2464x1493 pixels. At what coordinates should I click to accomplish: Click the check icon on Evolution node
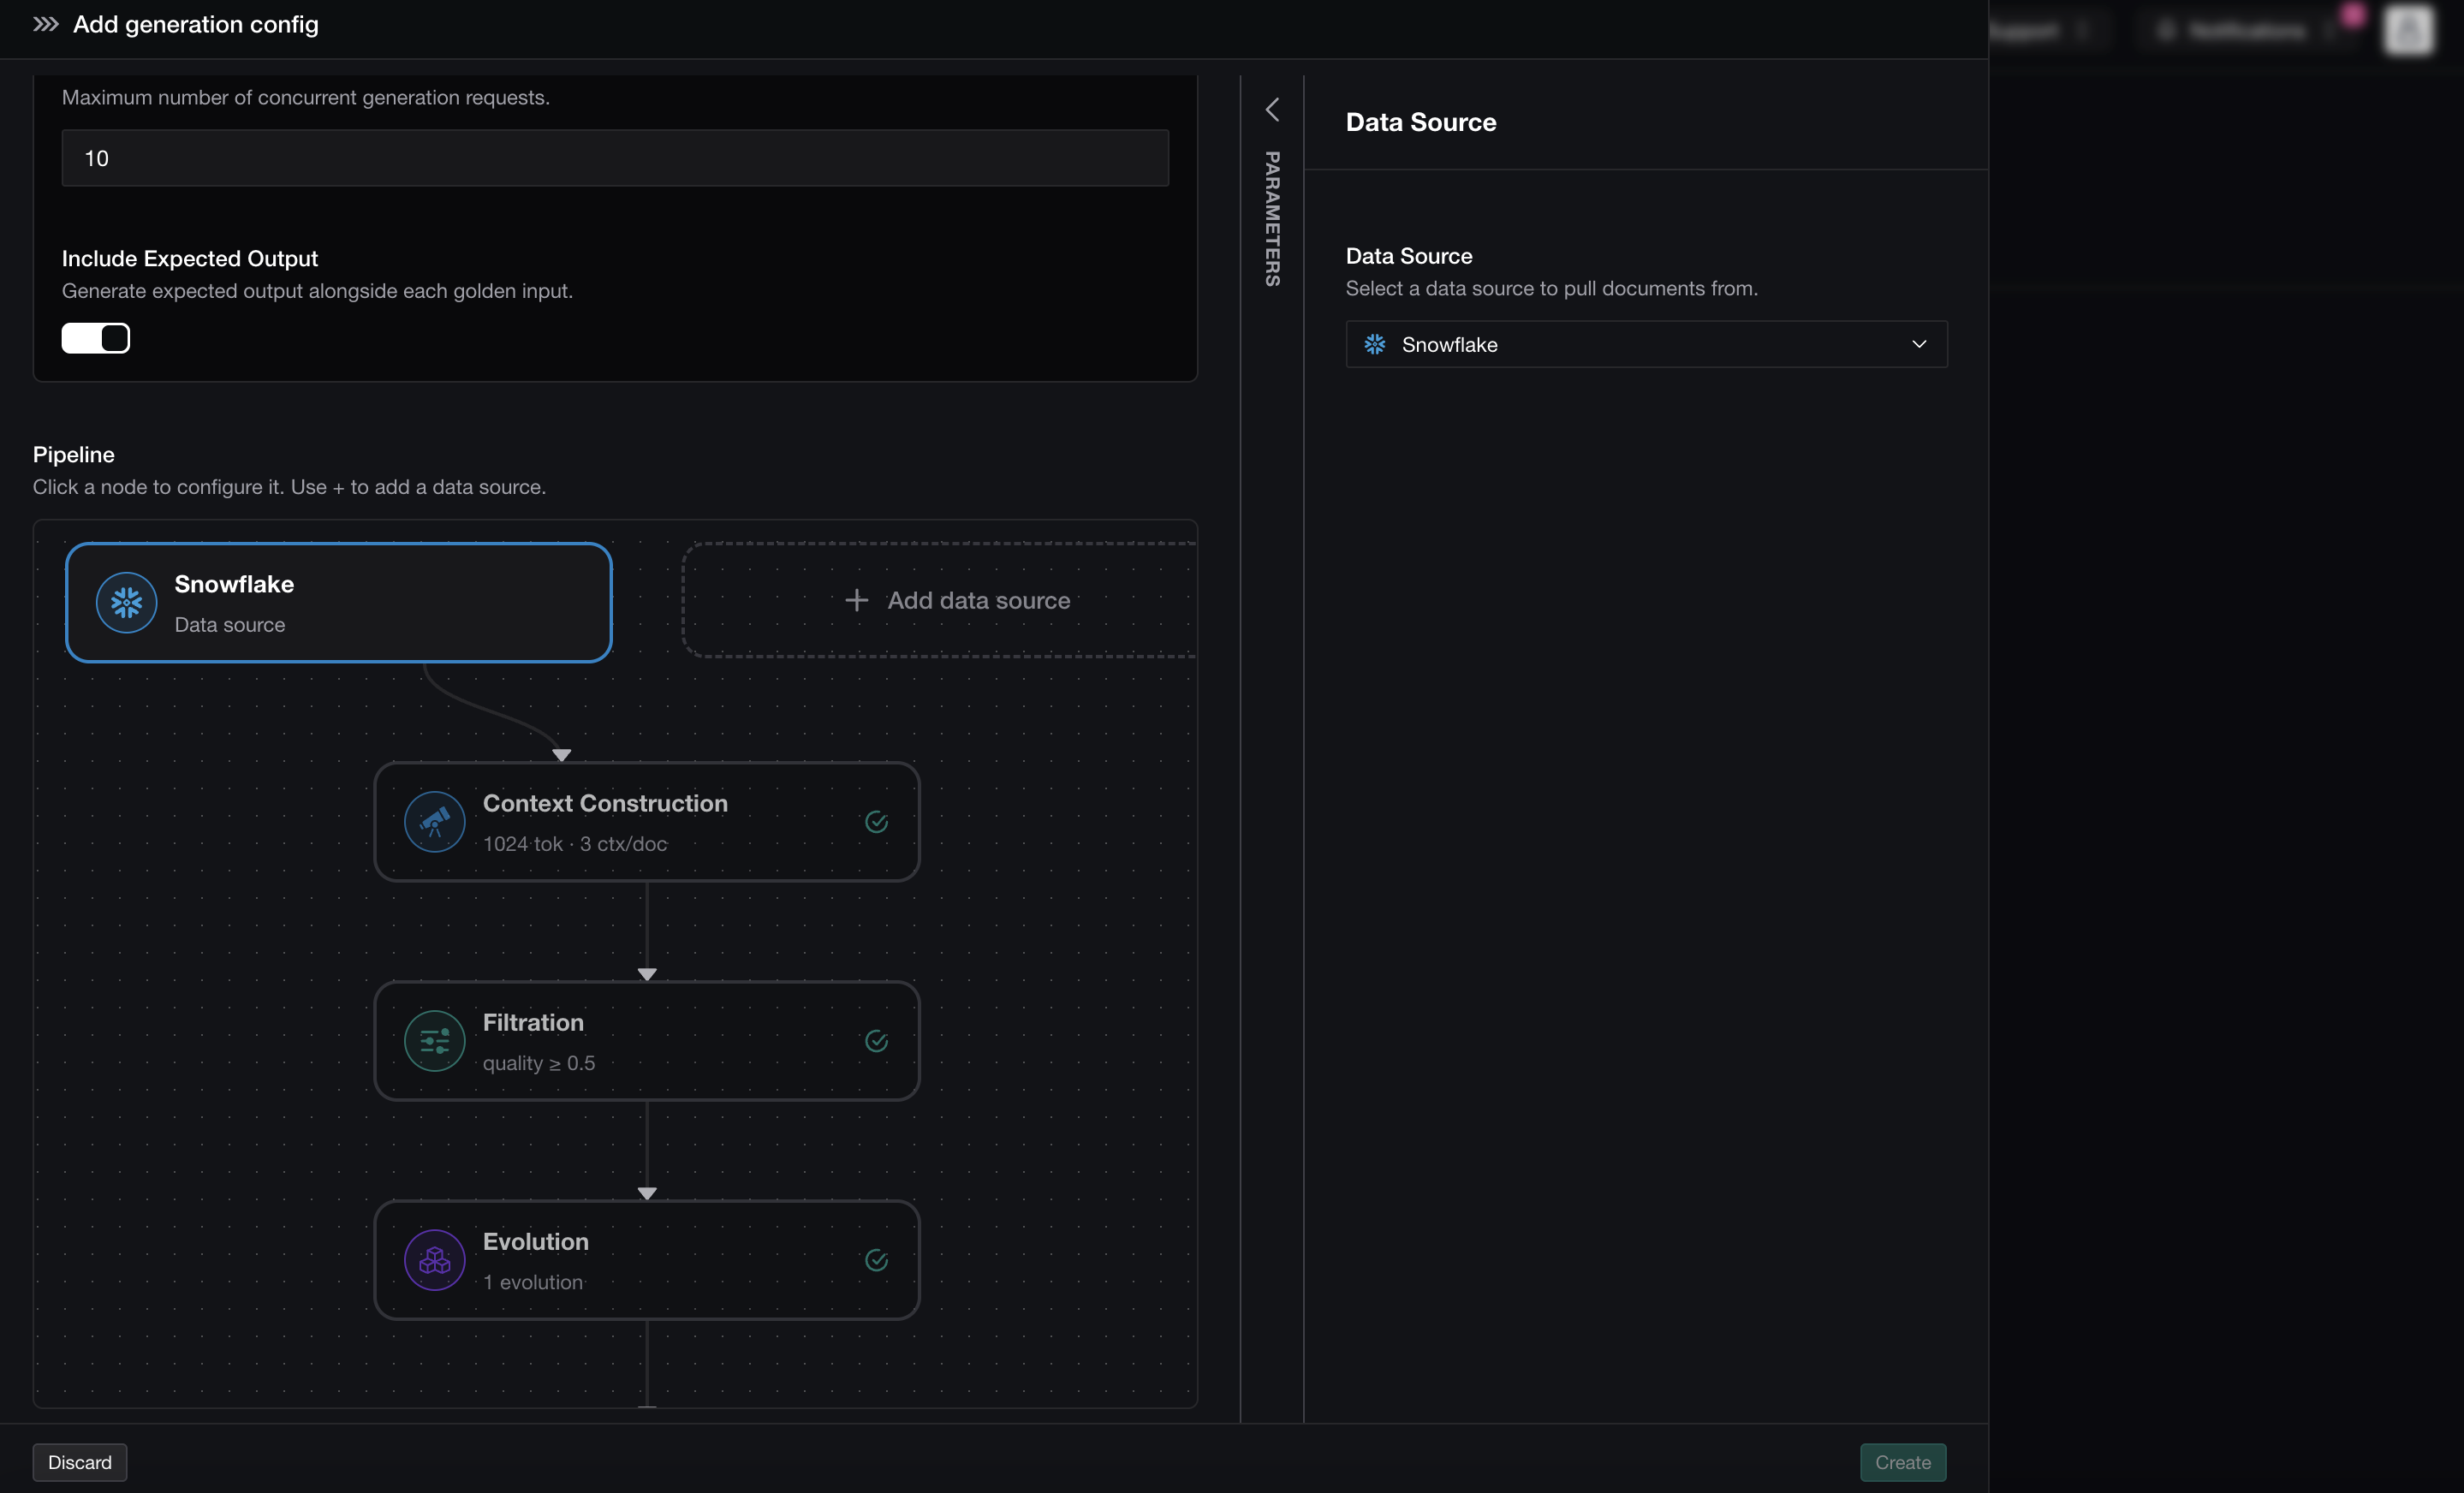(876, 1260)
